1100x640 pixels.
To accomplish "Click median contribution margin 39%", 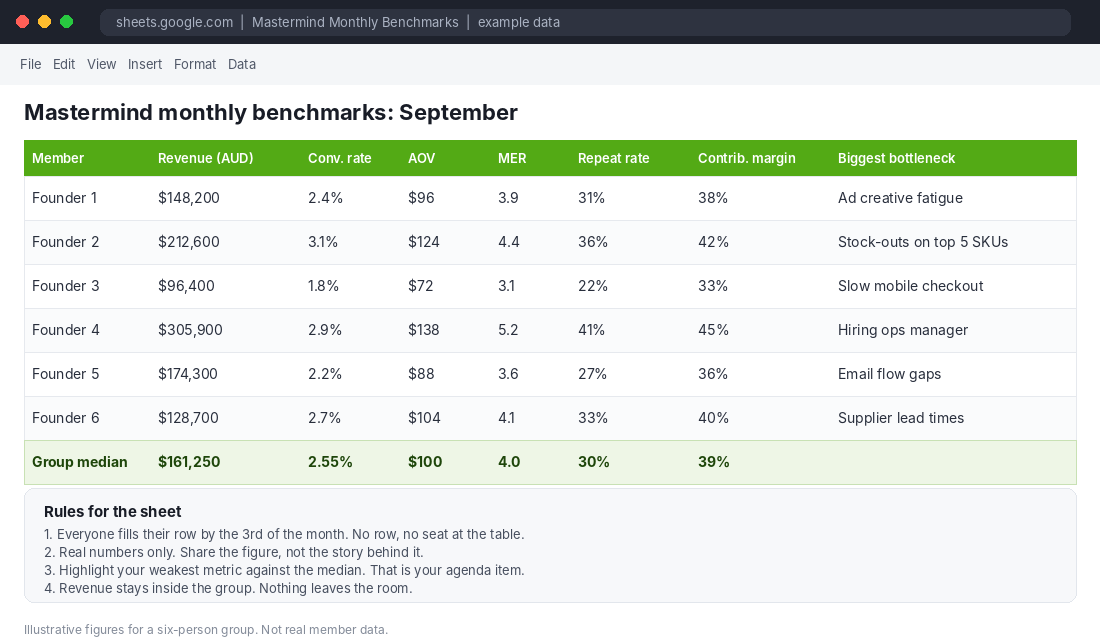I will (x=713, y=462).
